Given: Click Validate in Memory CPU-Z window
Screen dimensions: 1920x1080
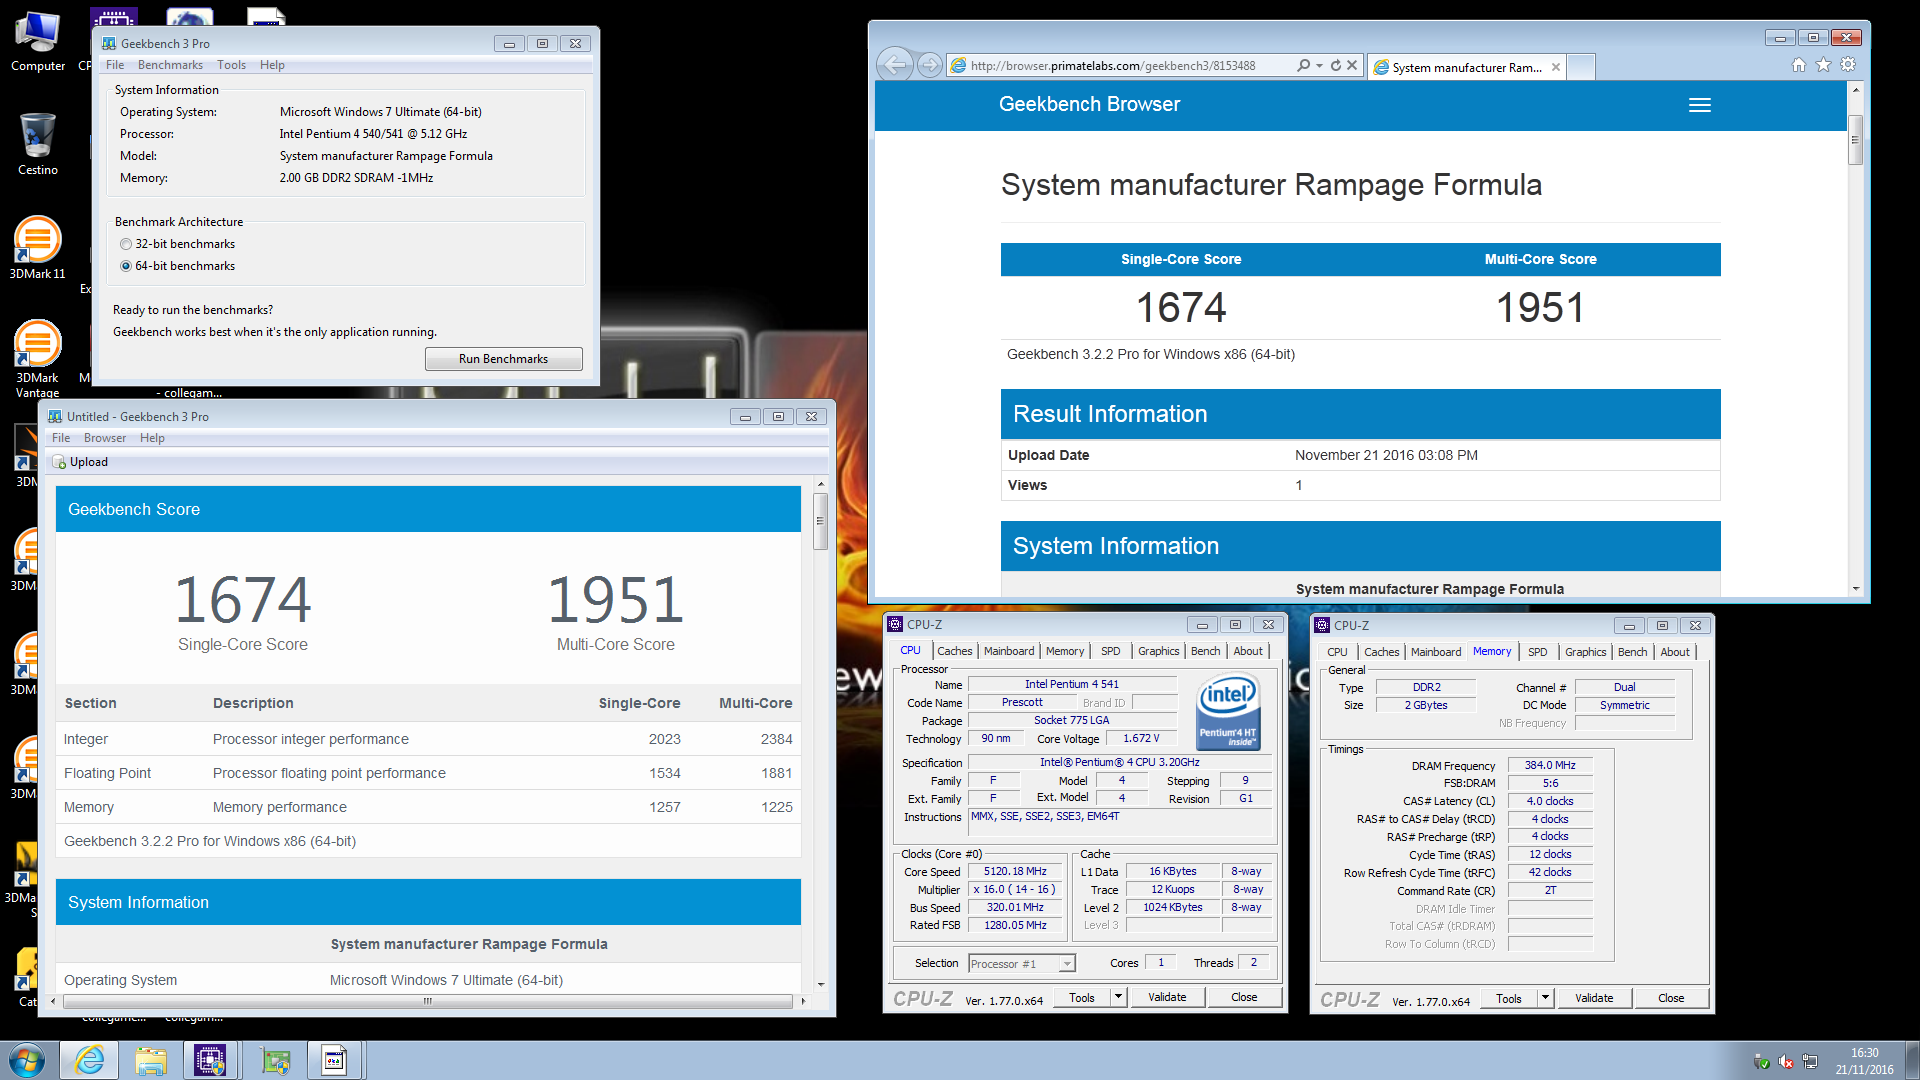Looking at the screenshot, I should click(x=1594, y=998).
